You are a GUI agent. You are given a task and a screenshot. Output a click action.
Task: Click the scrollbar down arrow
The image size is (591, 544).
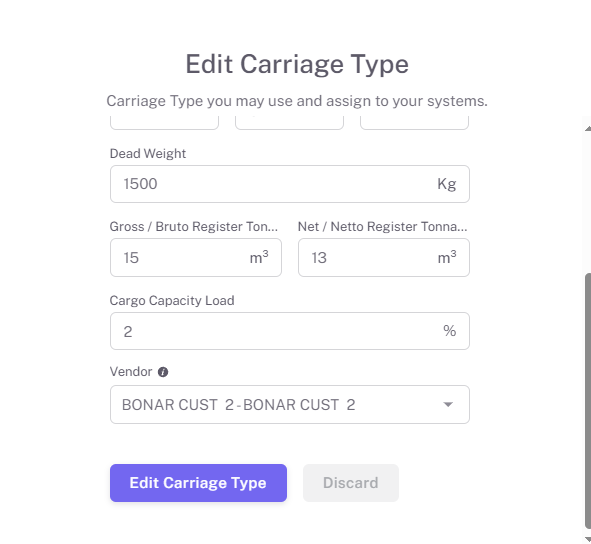point(588,539)
